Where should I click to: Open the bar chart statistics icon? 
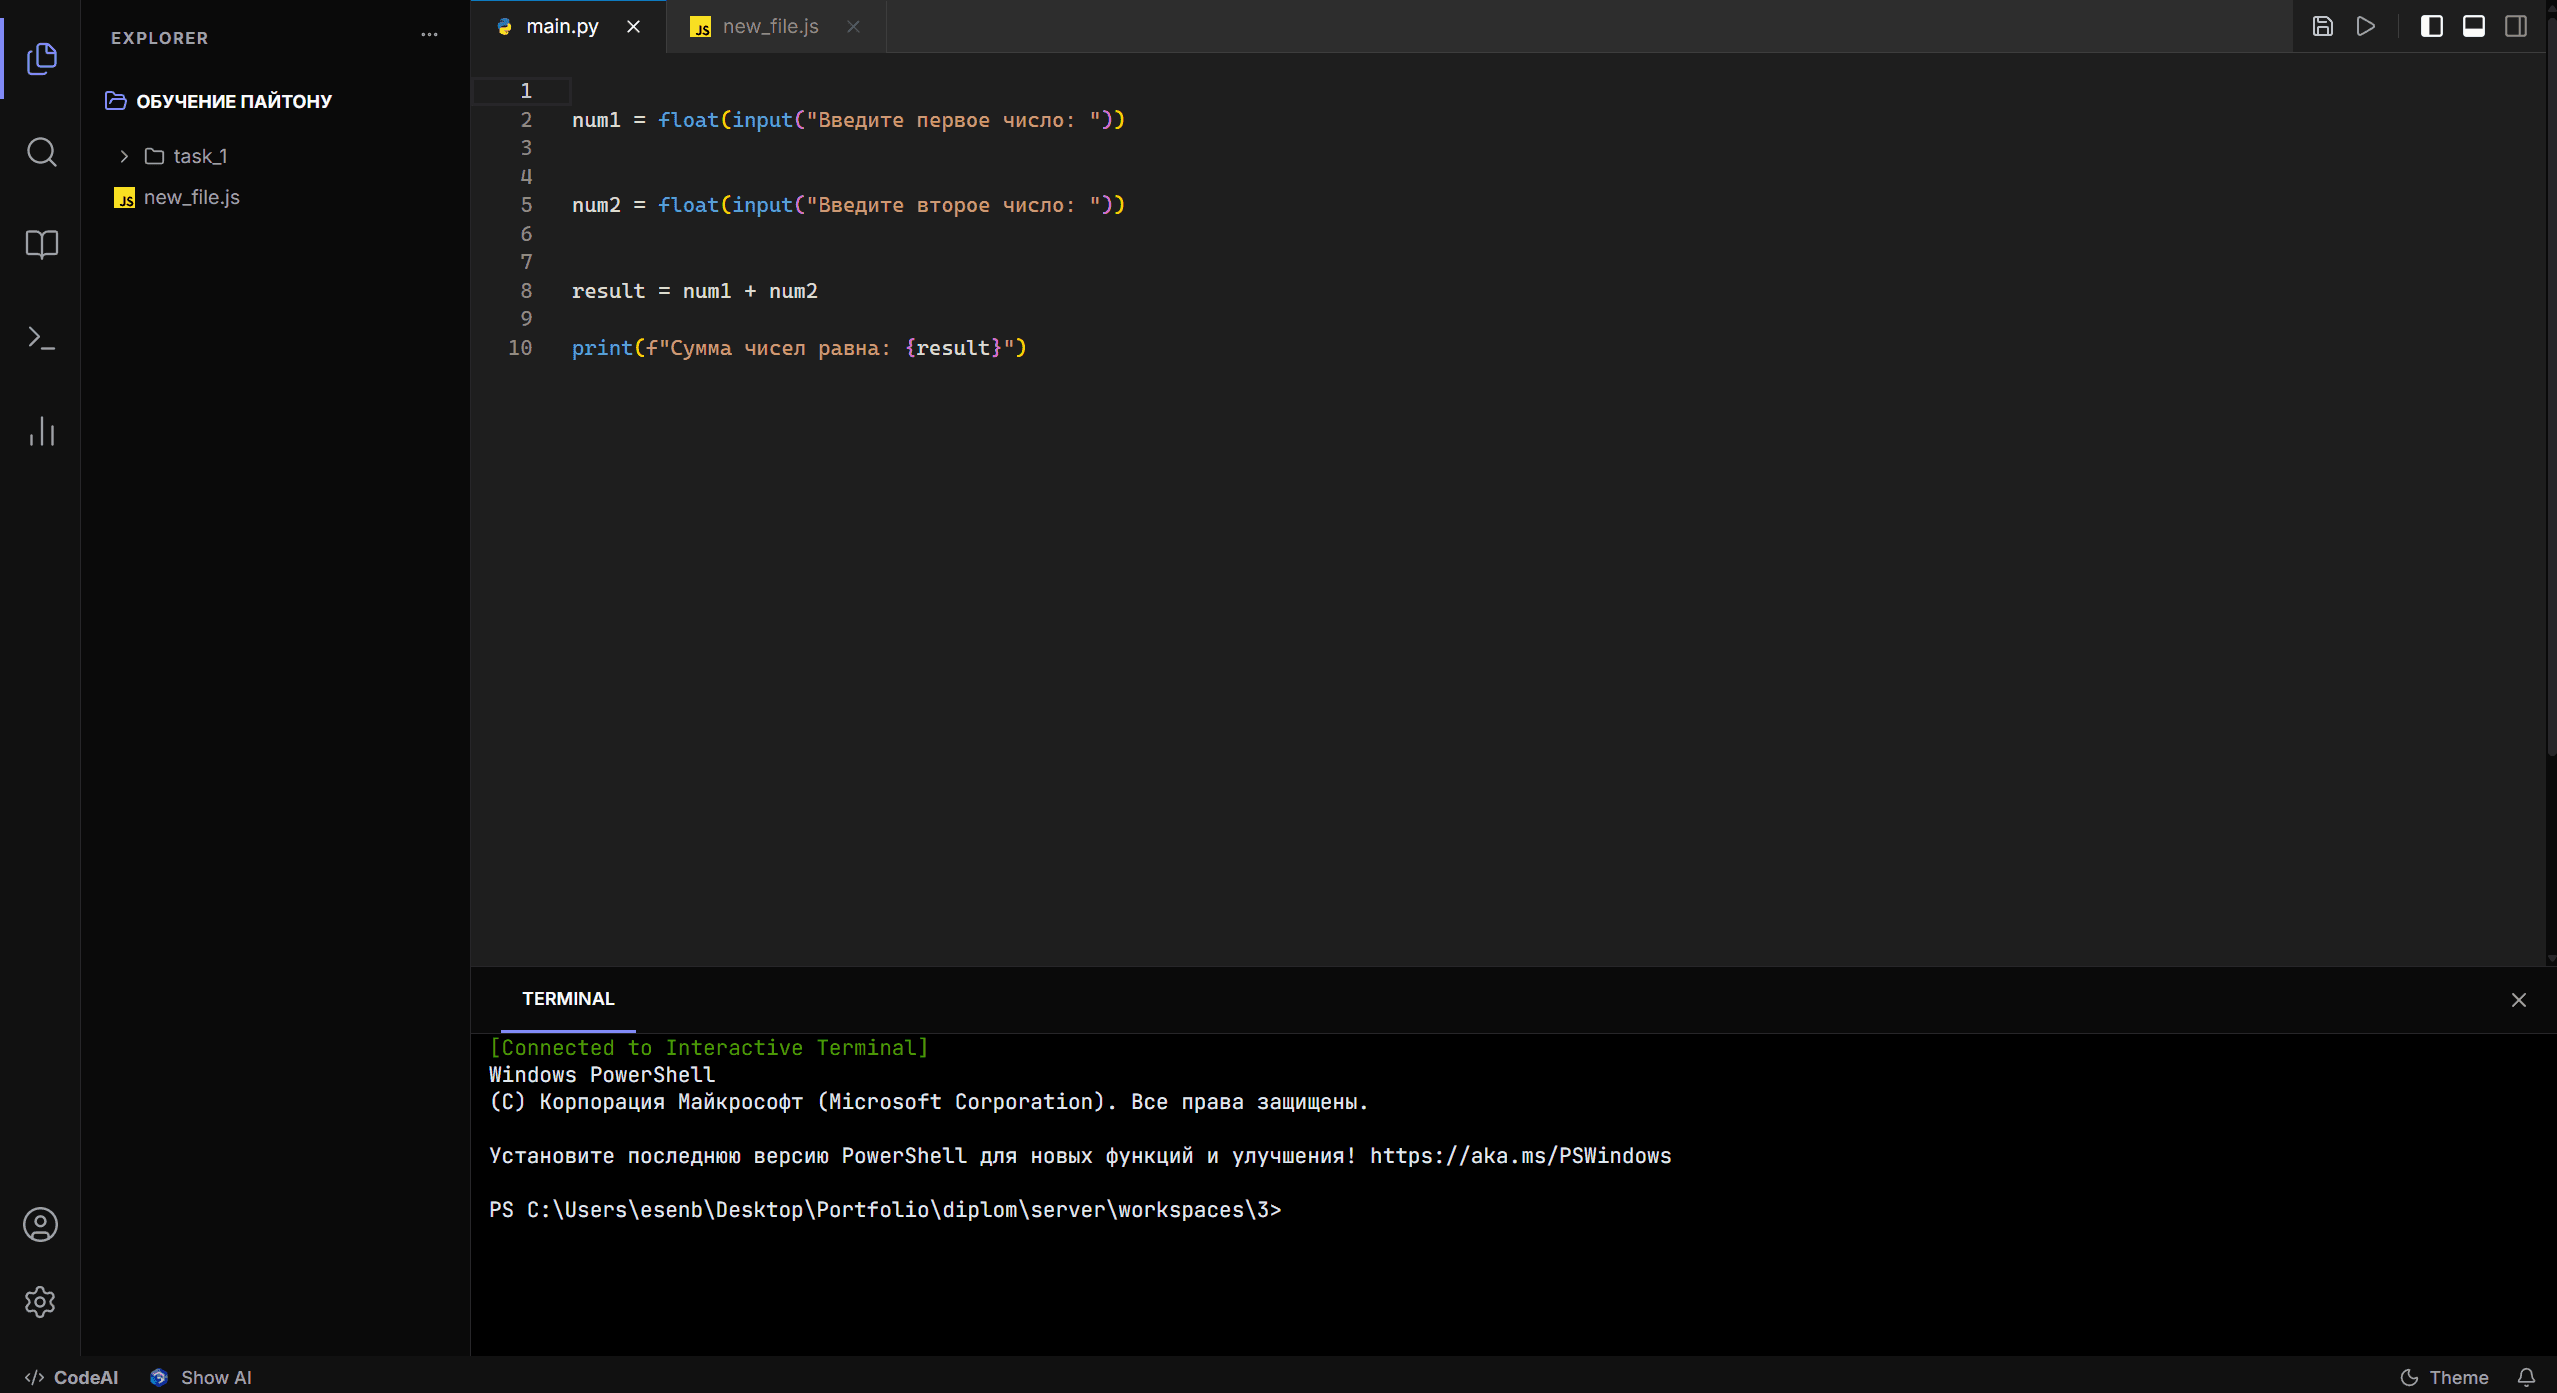tap(41, 431)
